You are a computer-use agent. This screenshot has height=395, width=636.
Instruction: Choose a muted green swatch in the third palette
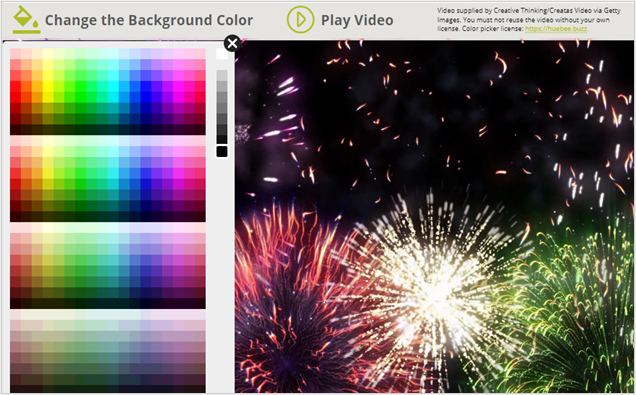81,260
